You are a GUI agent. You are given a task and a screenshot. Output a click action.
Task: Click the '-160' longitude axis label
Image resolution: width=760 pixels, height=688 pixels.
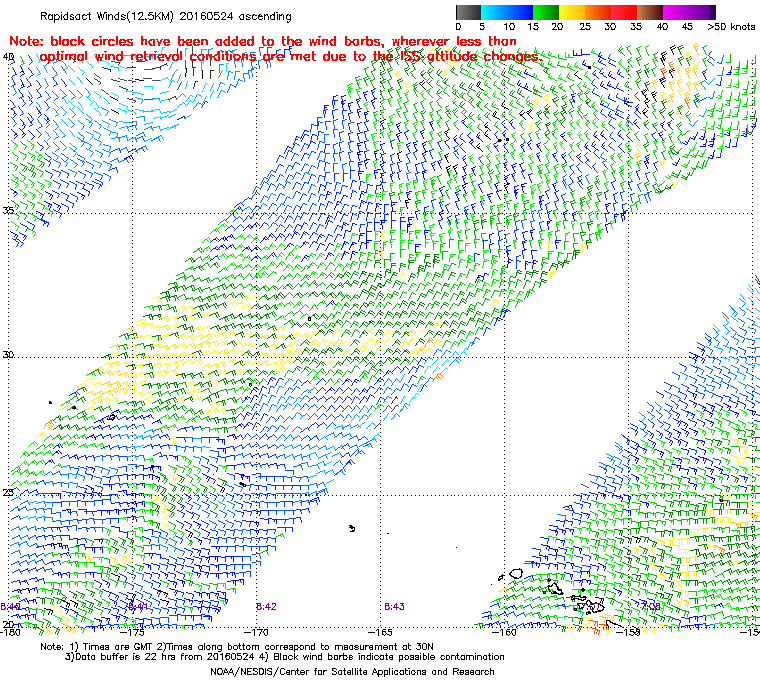tap(505, 632)
